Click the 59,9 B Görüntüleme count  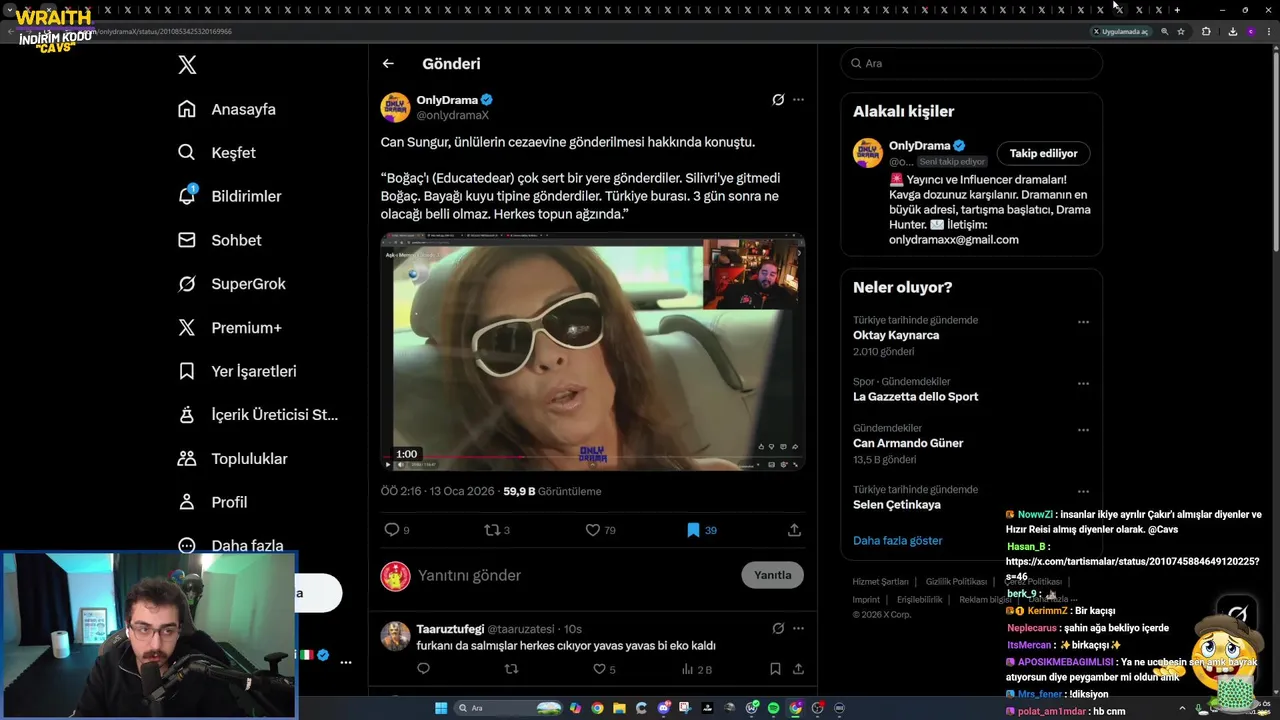[552, 491]
